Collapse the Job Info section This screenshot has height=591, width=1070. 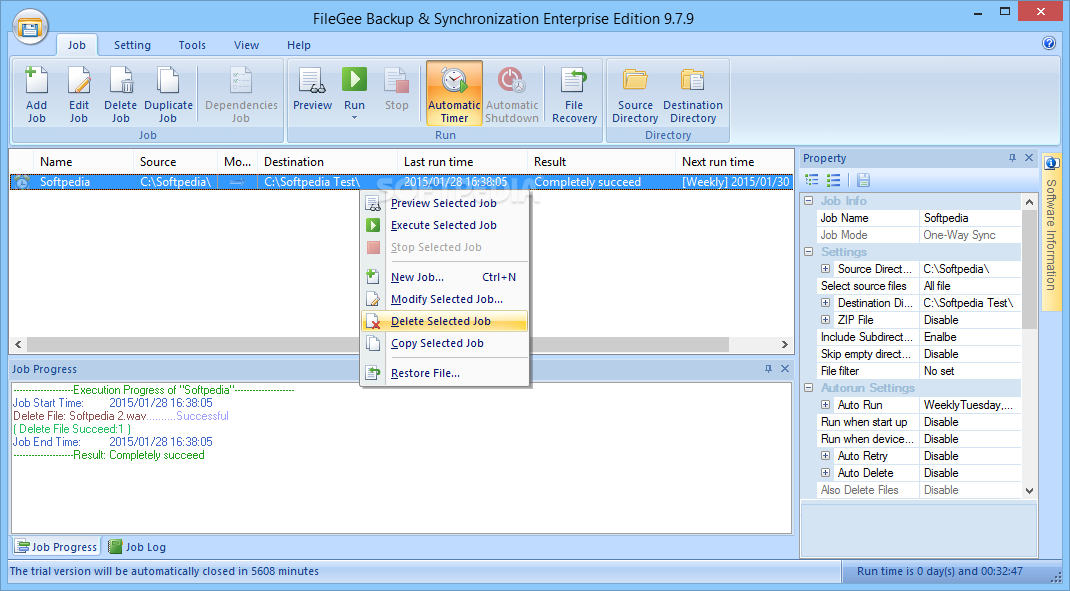[809, 201]
